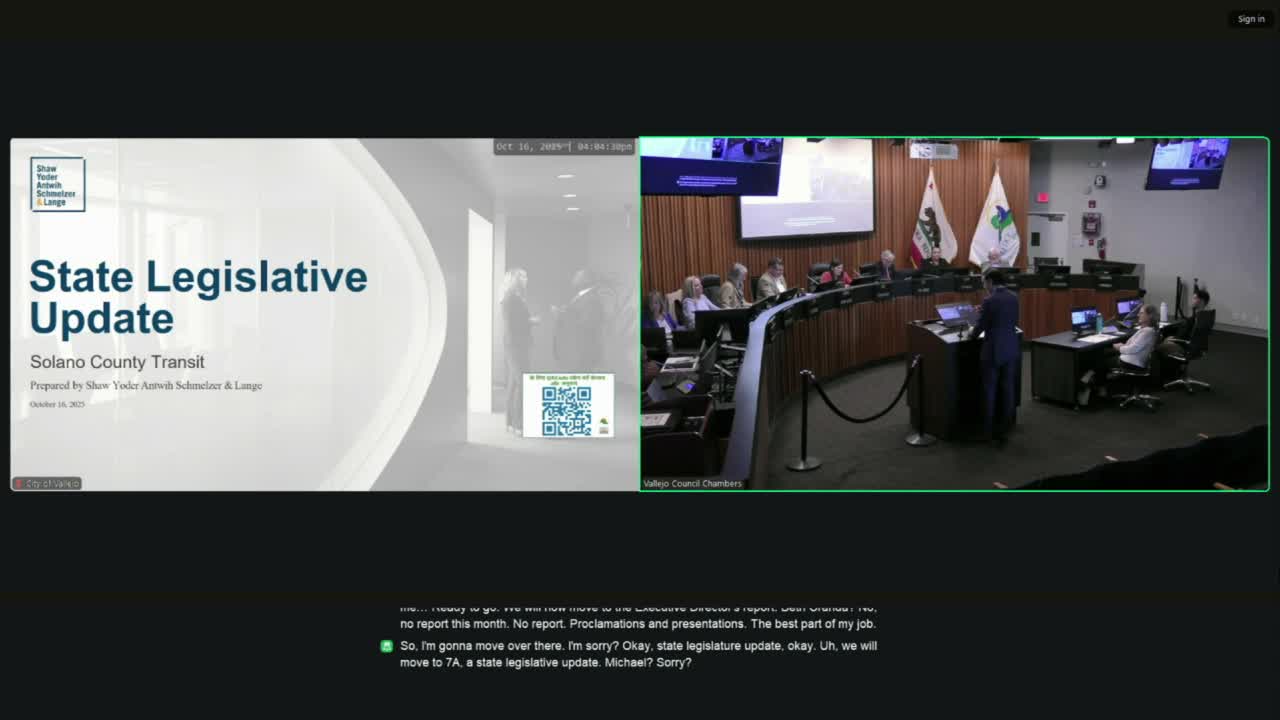Select the QR code on the slide

coord(567,410)
